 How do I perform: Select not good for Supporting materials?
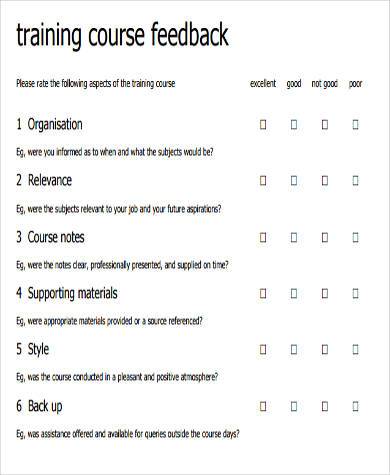coord(325,294)
